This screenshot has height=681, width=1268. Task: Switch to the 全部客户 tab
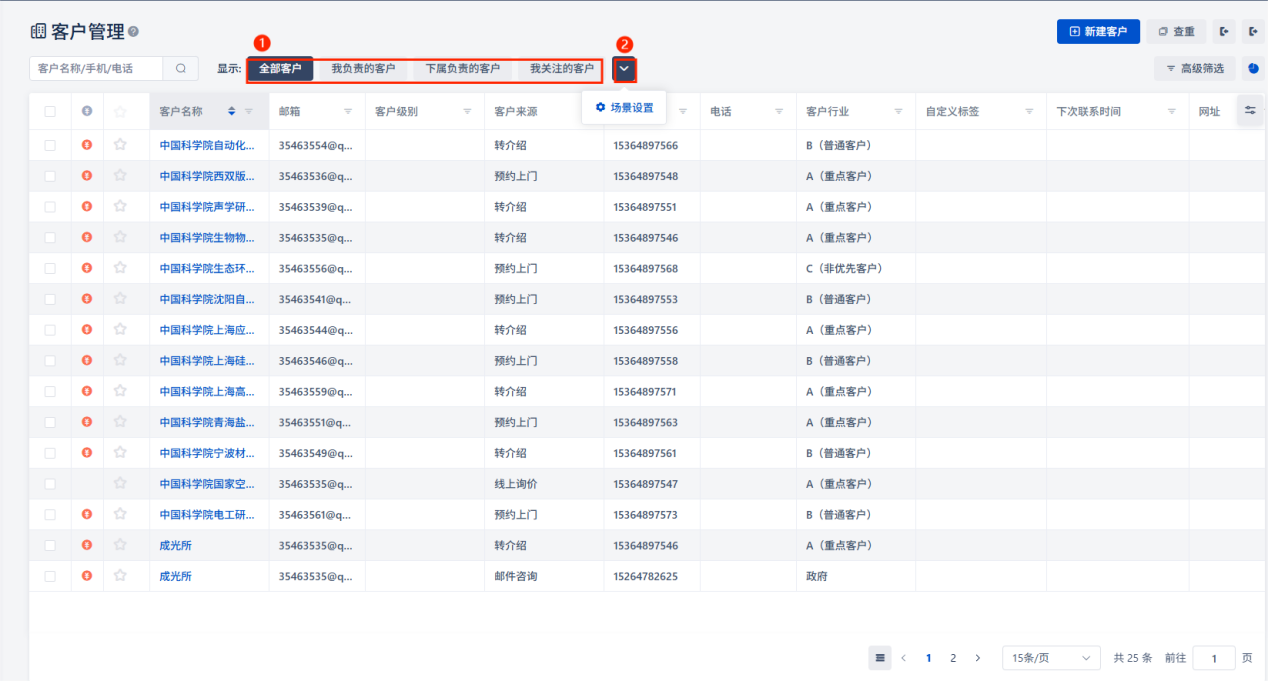(x=280, y=69)
